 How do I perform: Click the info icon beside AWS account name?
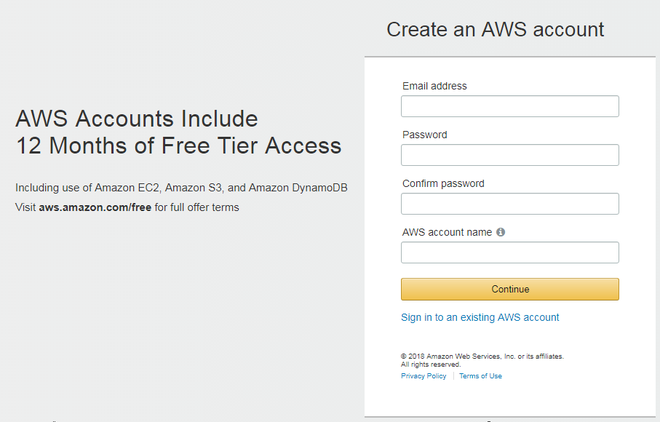[501, 232]
